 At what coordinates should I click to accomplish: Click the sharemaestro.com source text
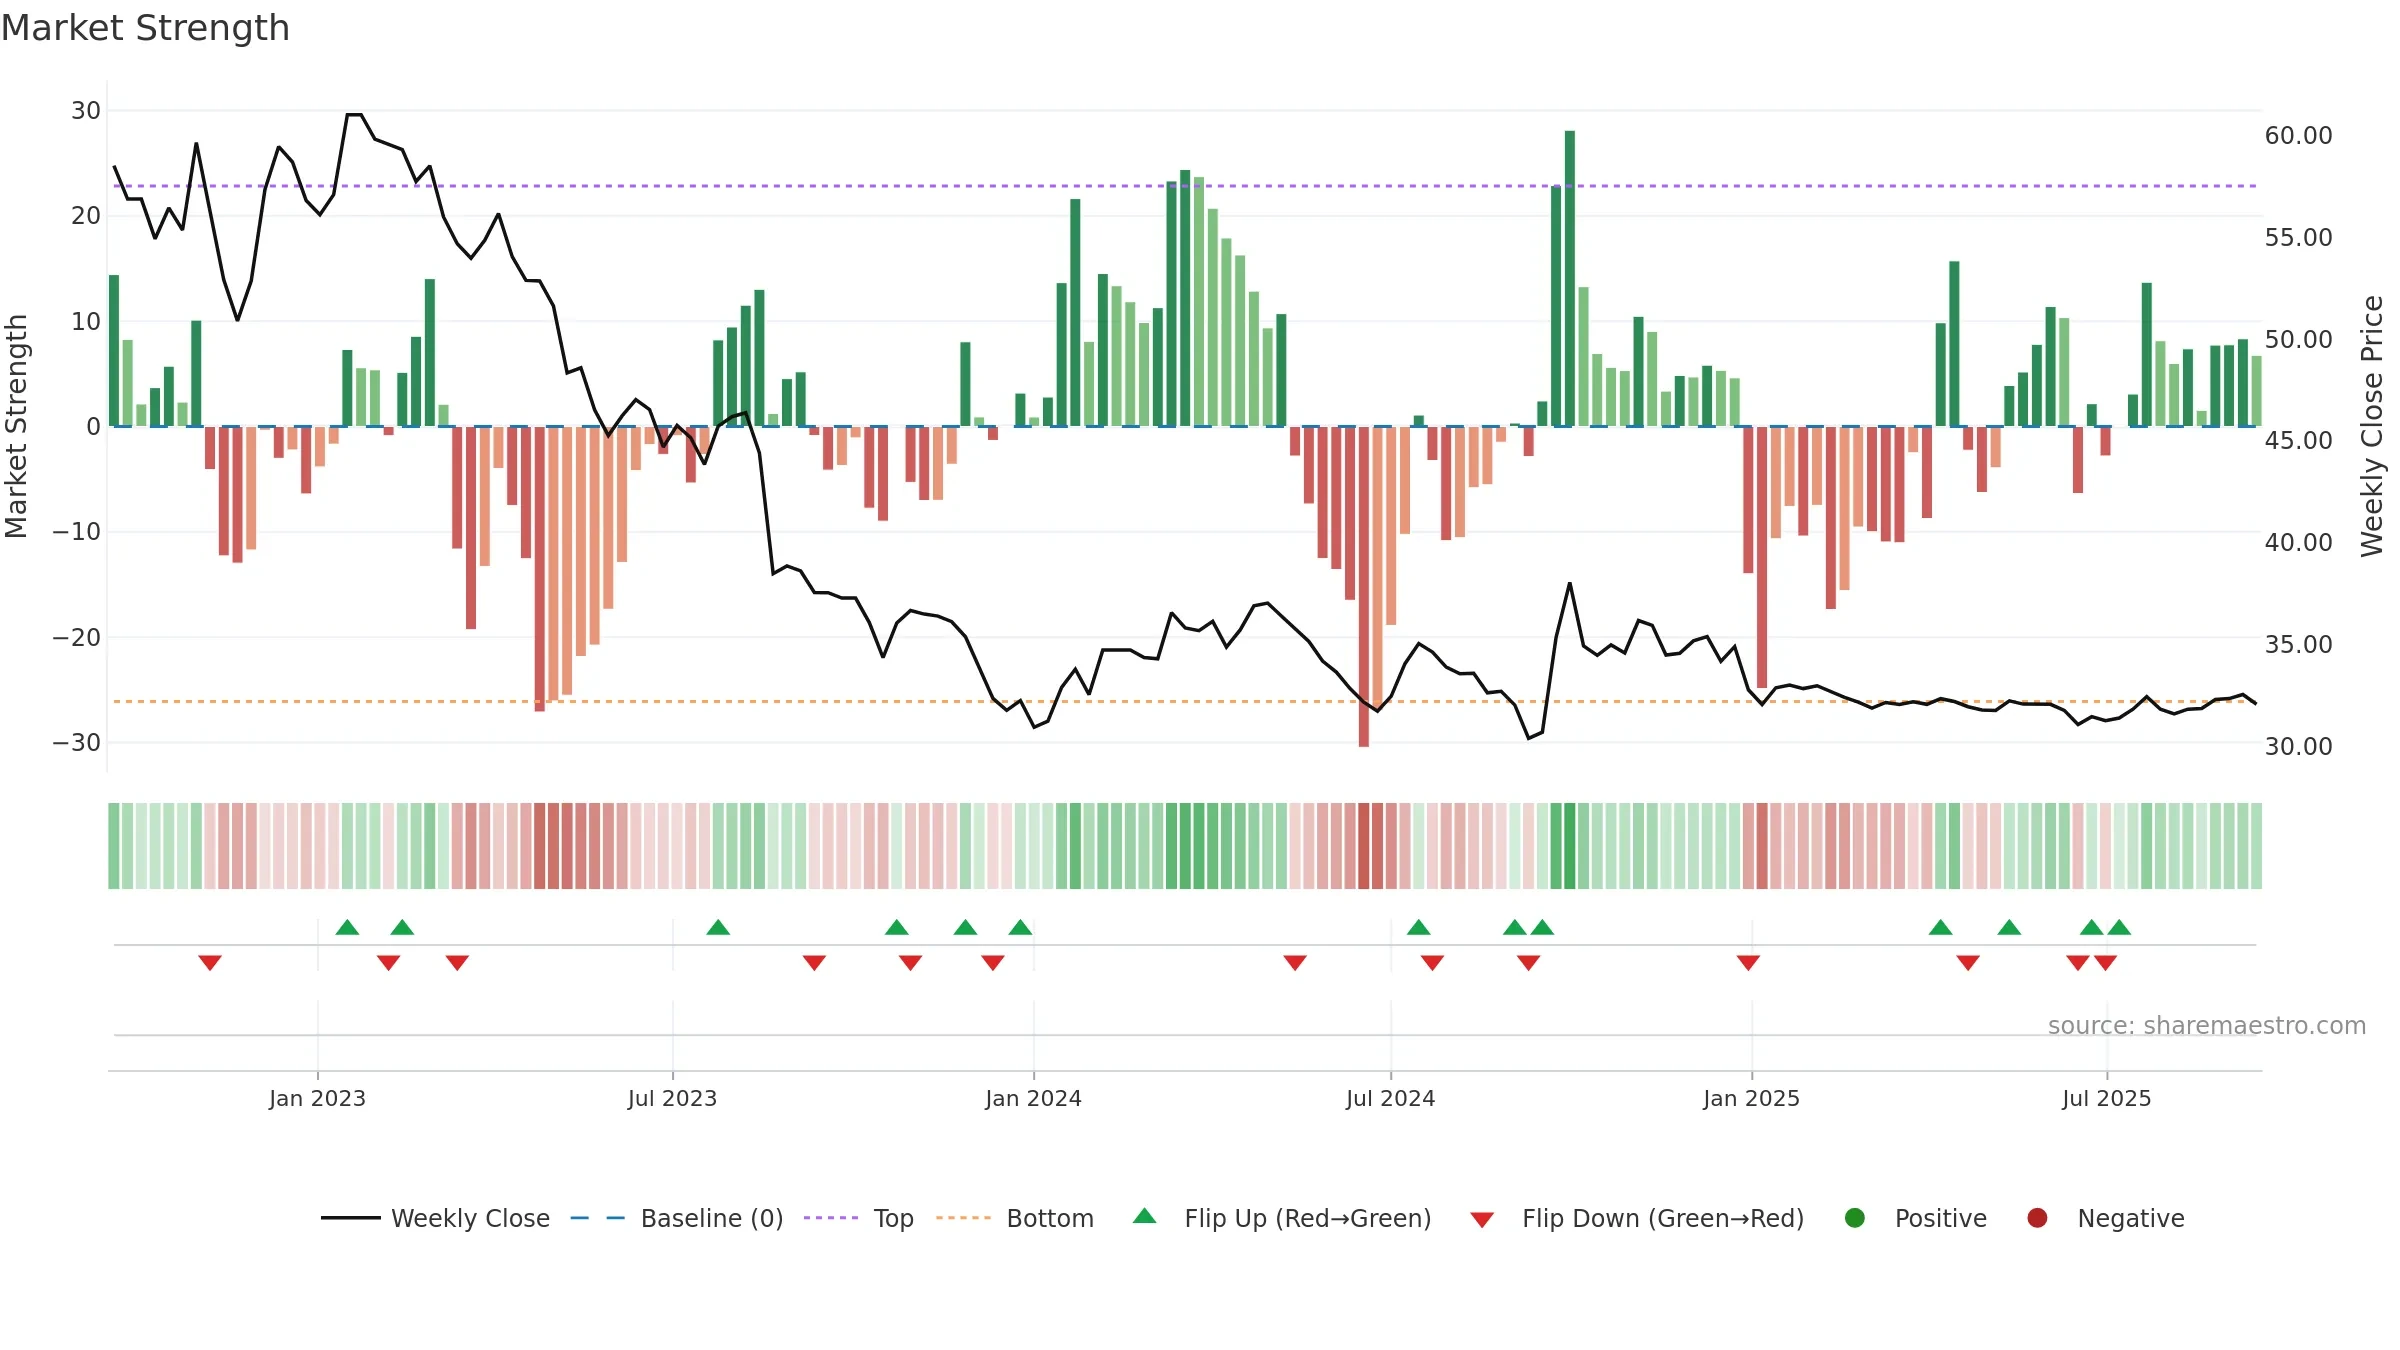[2206, 1026]
